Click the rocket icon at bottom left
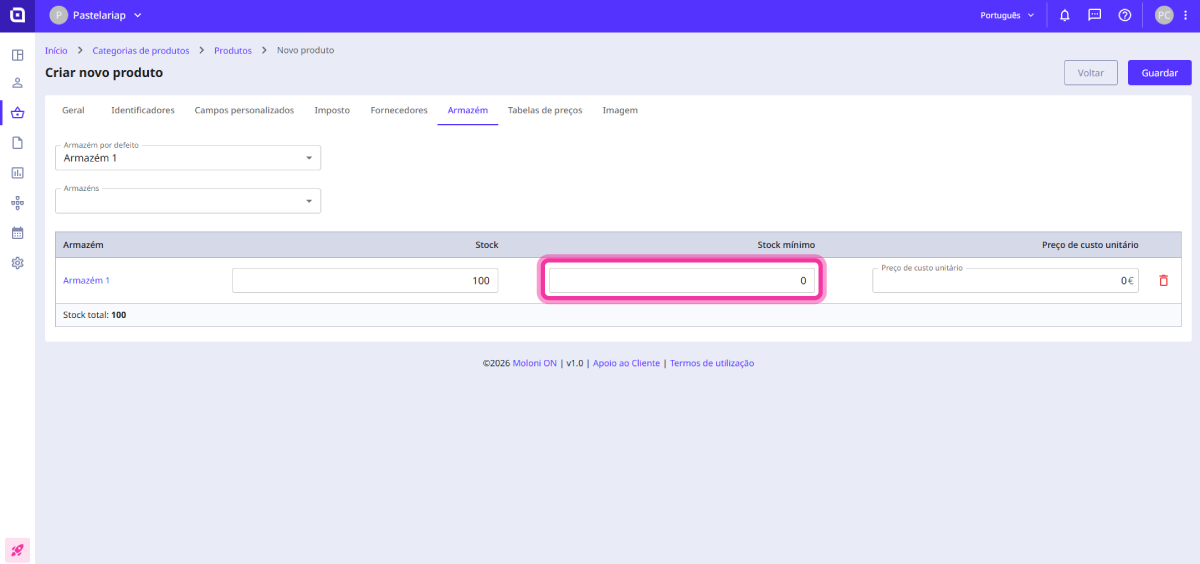This screenshot has height=564, width=1200. pyautogui.click(x=17, y=550)
